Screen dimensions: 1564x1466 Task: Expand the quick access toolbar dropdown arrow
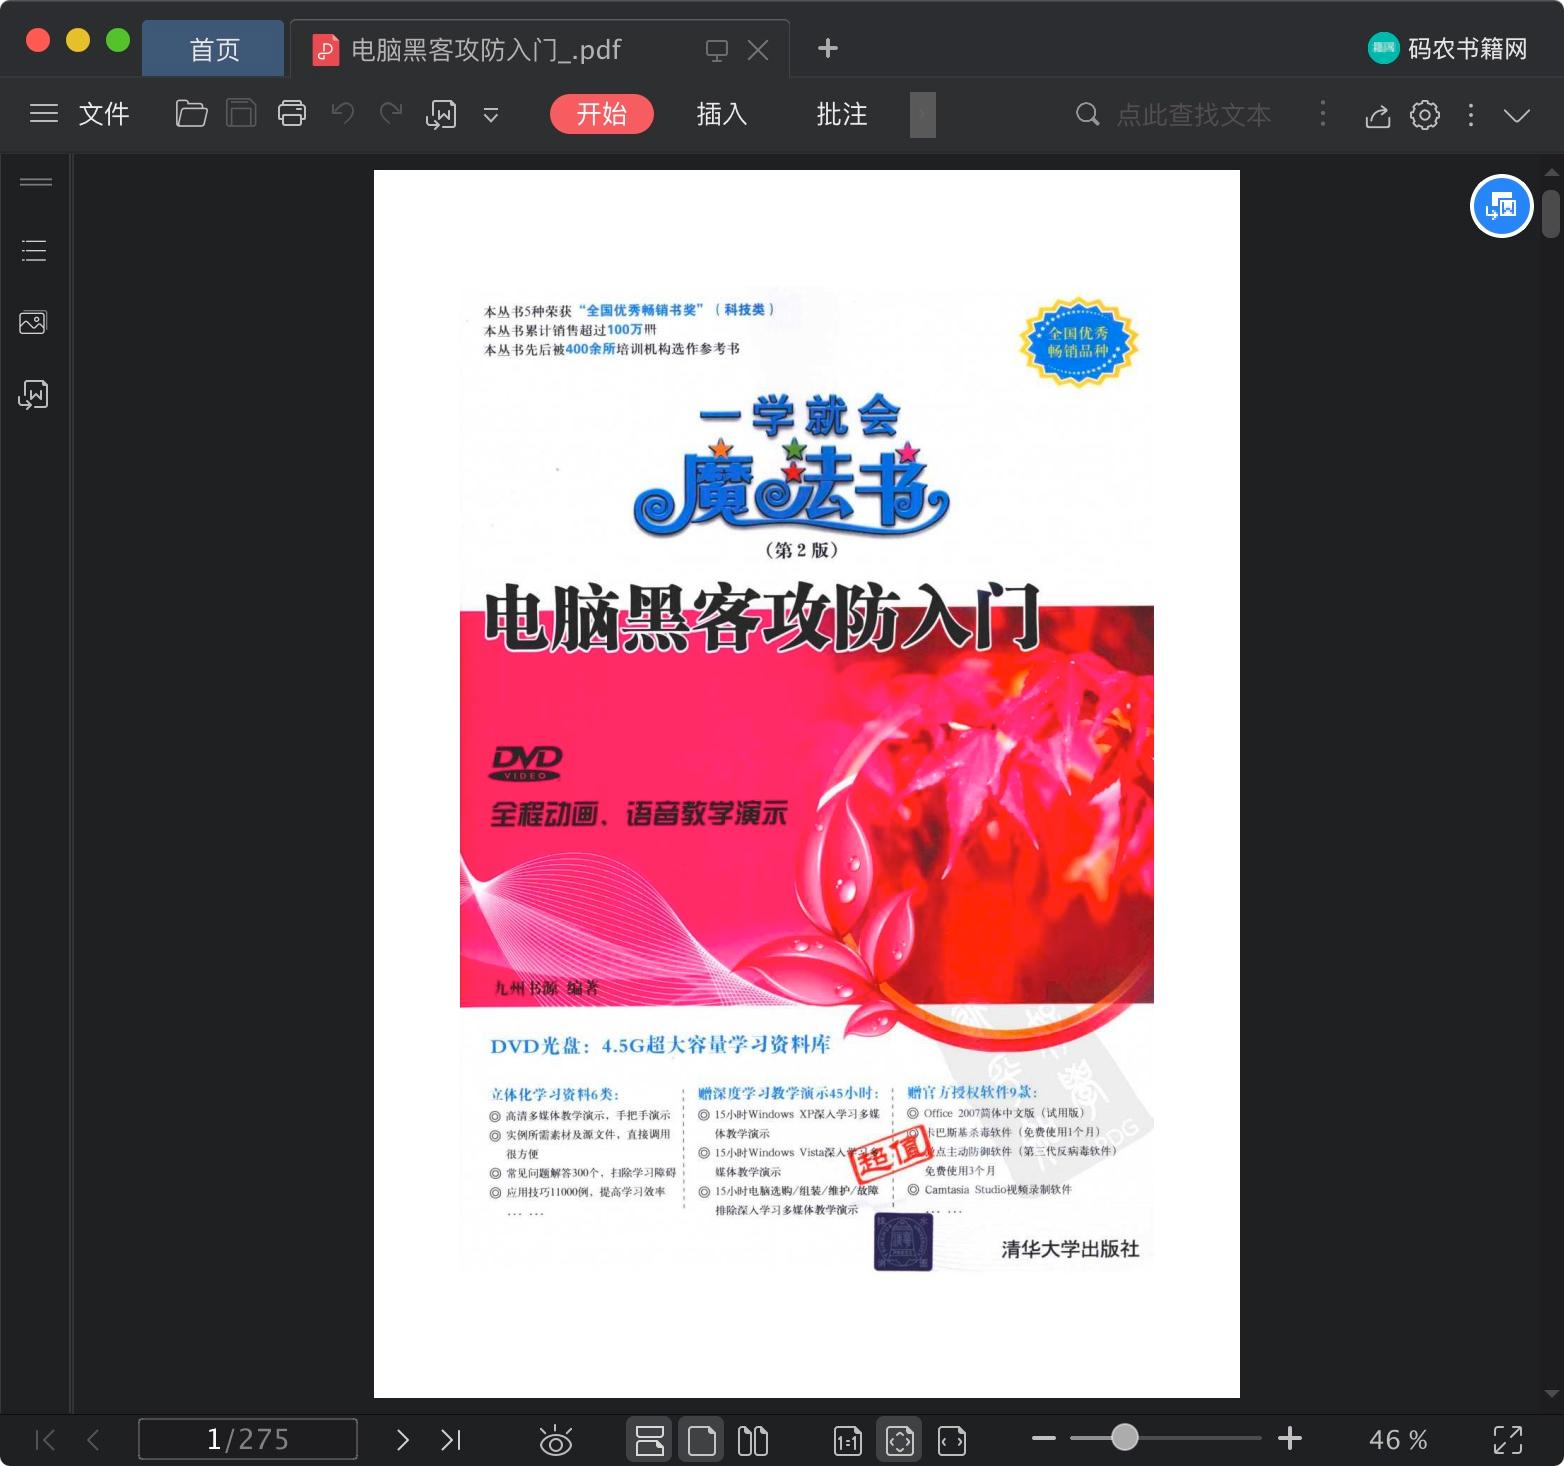(x=491, y=115)
